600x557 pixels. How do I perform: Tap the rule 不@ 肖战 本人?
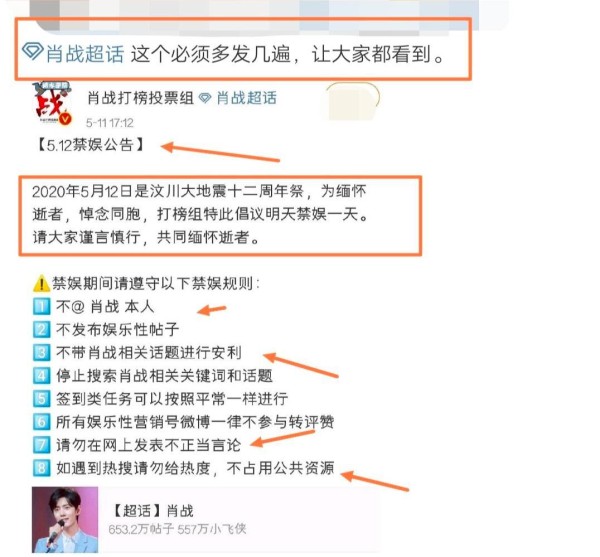tap(105, 307)
